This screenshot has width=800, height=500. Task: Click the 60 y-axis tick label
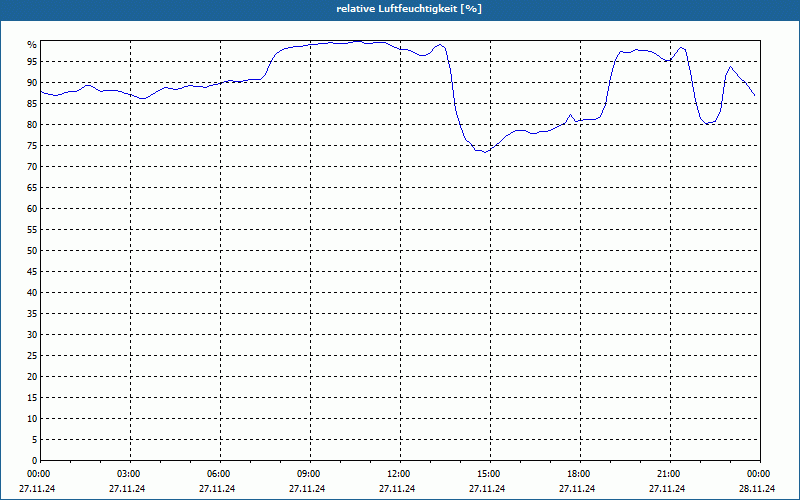click(32, 209)
